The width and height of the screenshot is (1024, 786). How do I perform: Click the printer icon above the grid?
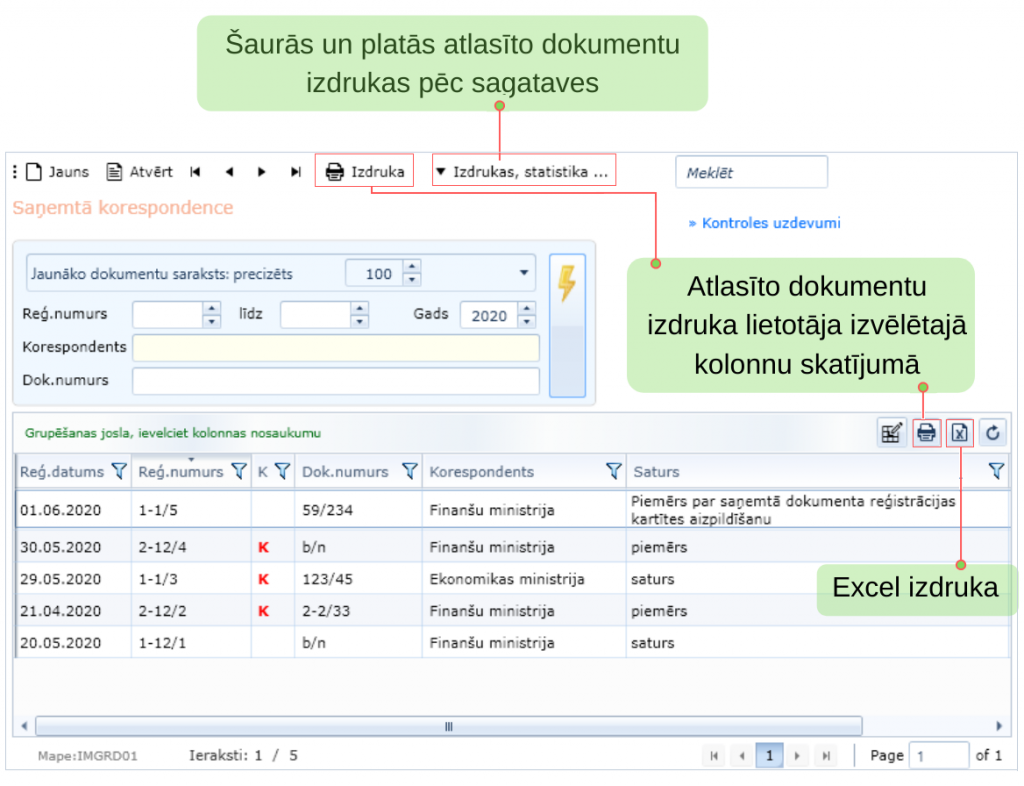[926, 433]
